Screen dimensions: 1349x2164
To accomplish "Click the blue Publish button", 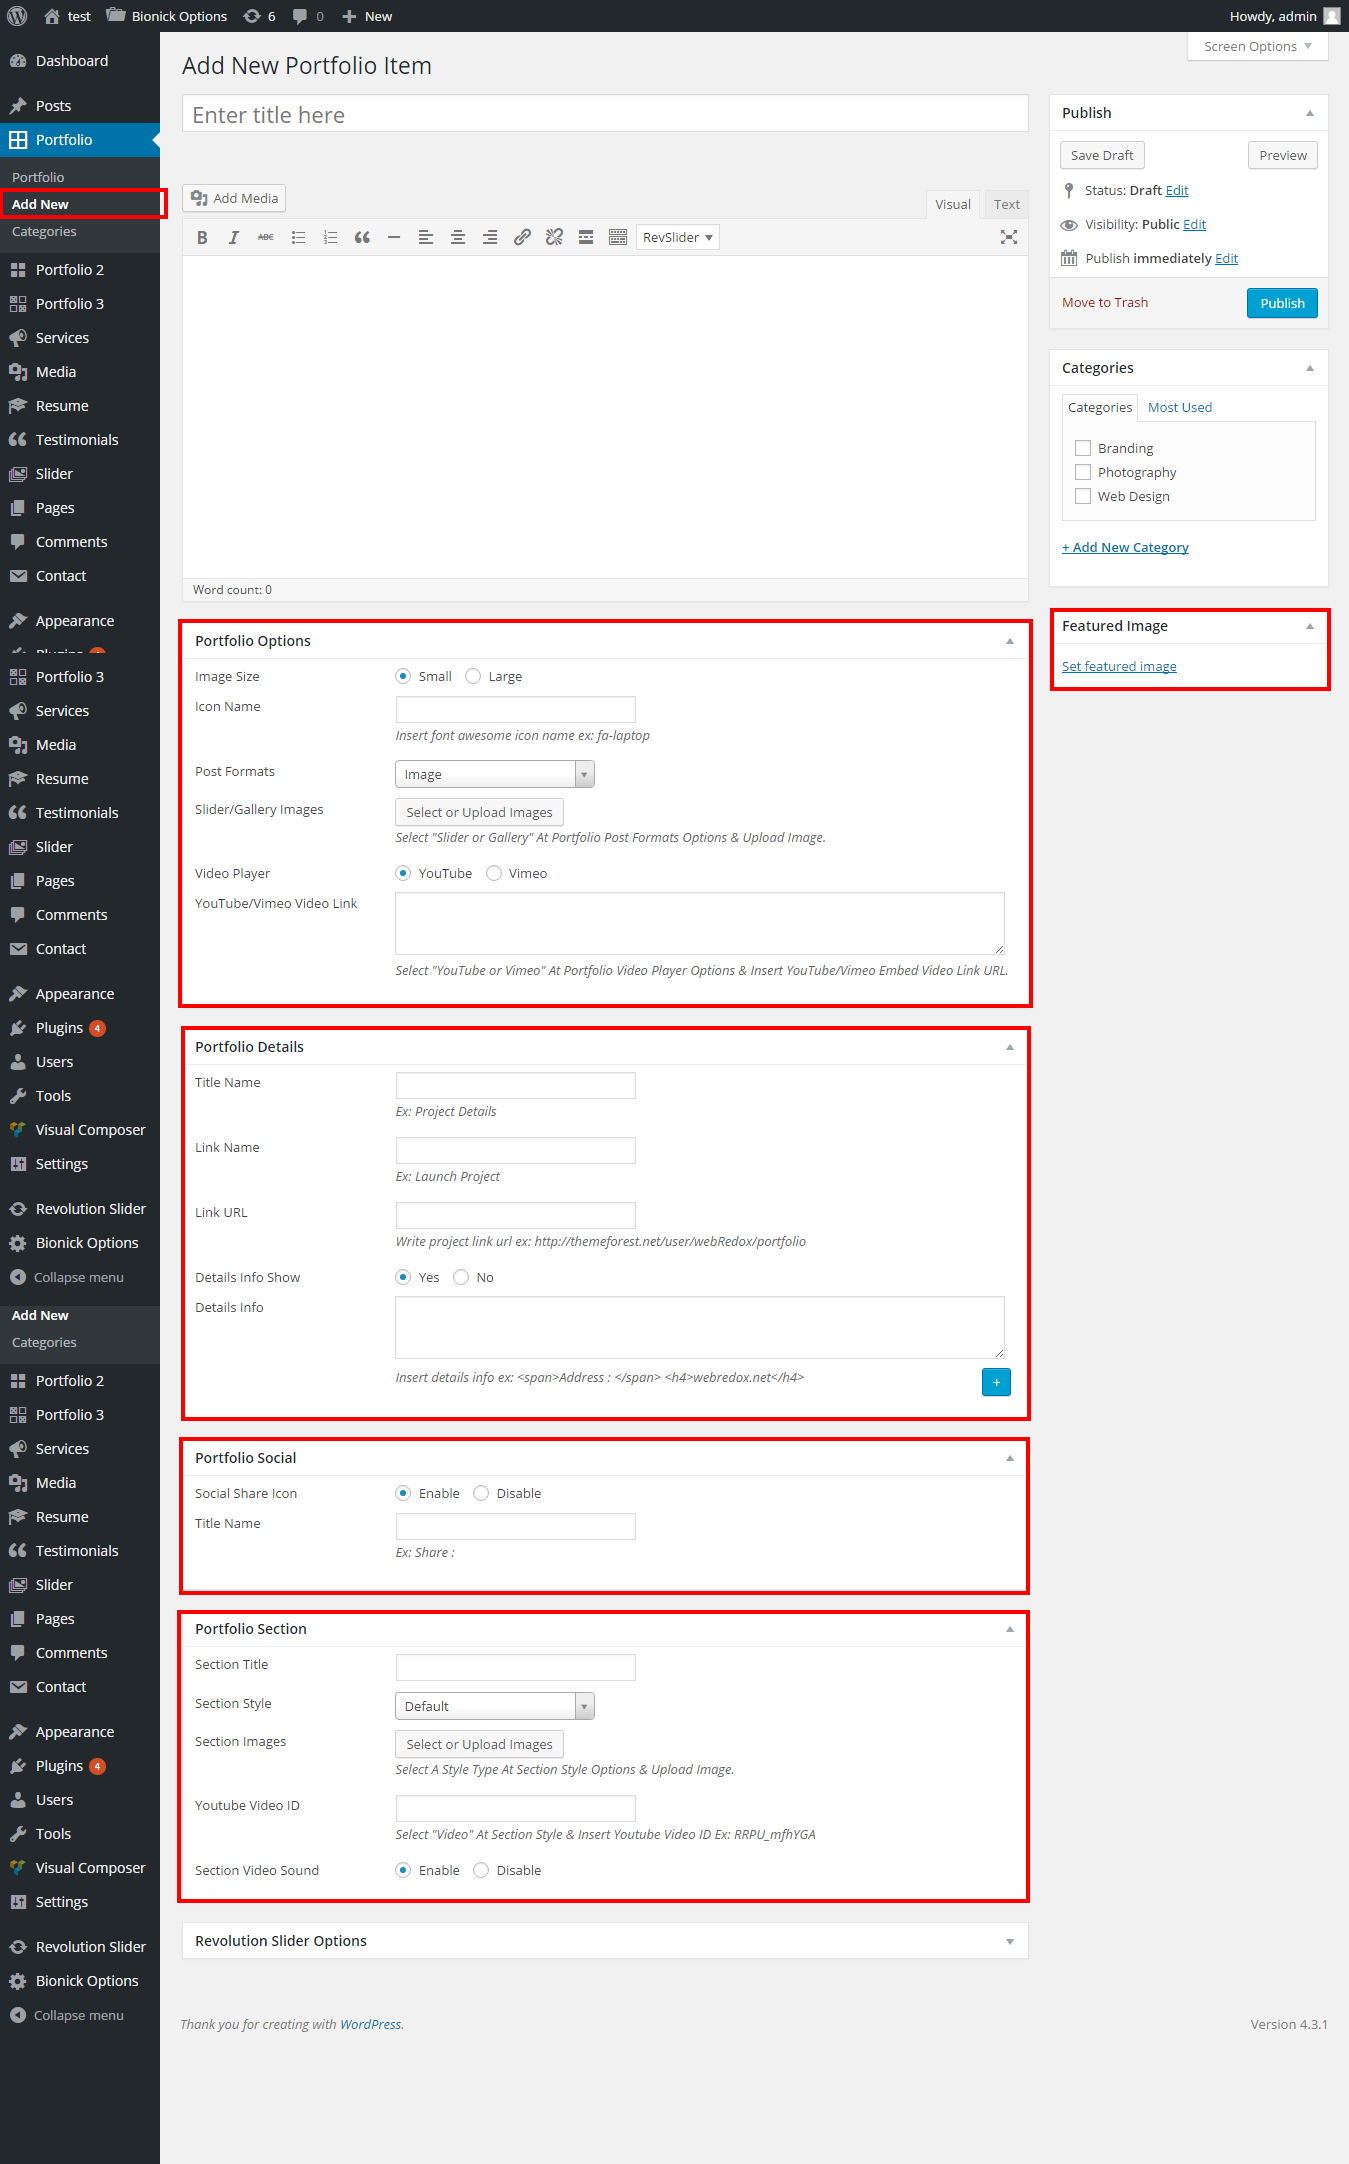I will [x=1281, y=303].
